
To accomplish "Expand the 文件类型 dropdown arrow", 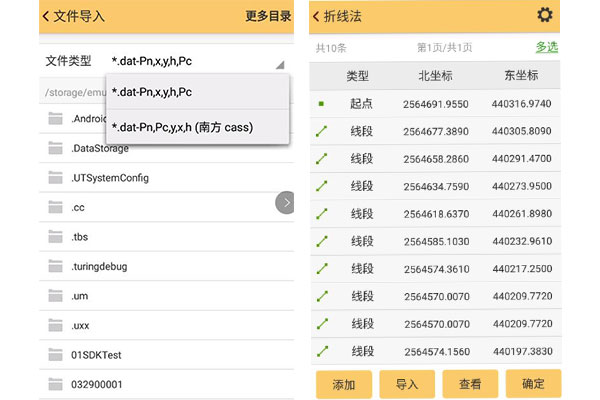I will point(278,64).
